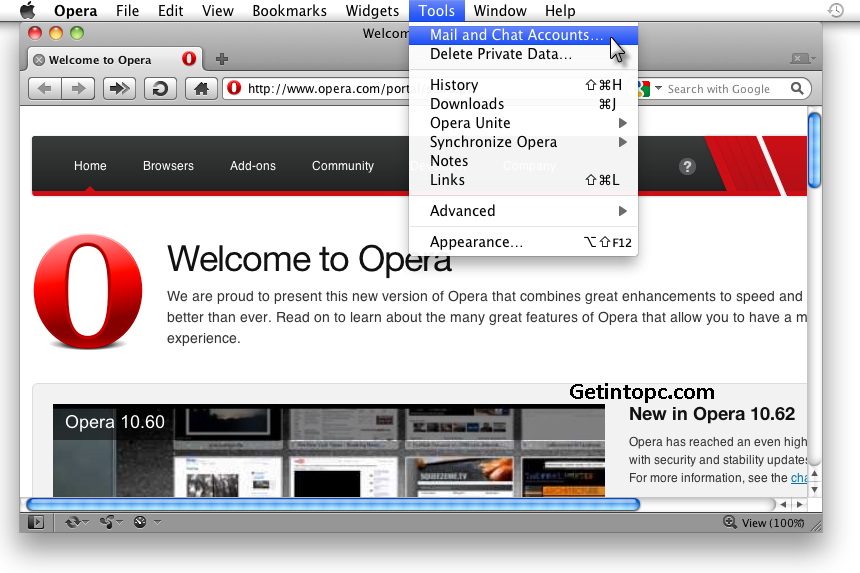Image resolution: width=860 pixels, height=573 pixels.
Task: Reload the current page
Action: (x=160, y=88)
